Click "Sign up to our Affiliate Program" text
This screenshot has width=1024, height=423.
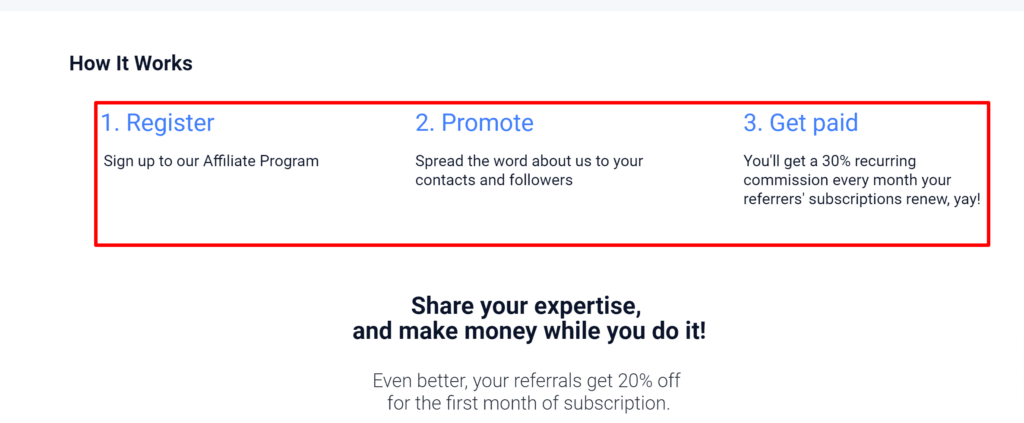pos(211,161)
